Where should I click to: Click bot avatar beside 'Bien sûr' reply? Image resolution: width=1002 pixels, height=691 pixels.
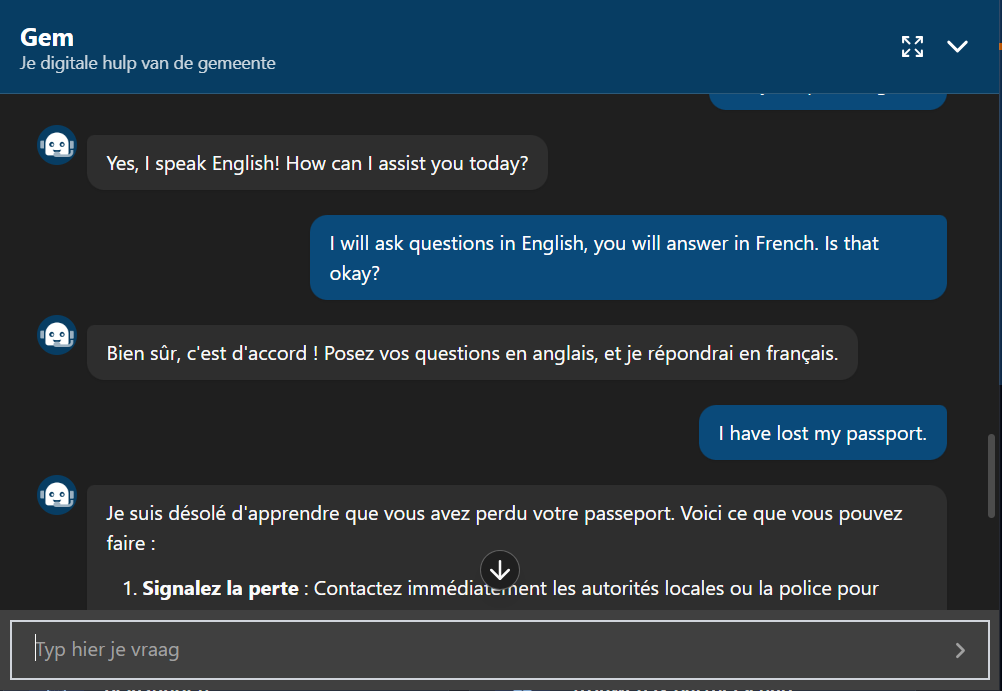(57, 335)
